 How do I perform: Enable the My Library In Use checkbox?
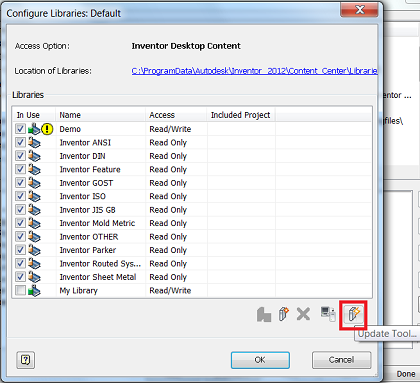20,291
